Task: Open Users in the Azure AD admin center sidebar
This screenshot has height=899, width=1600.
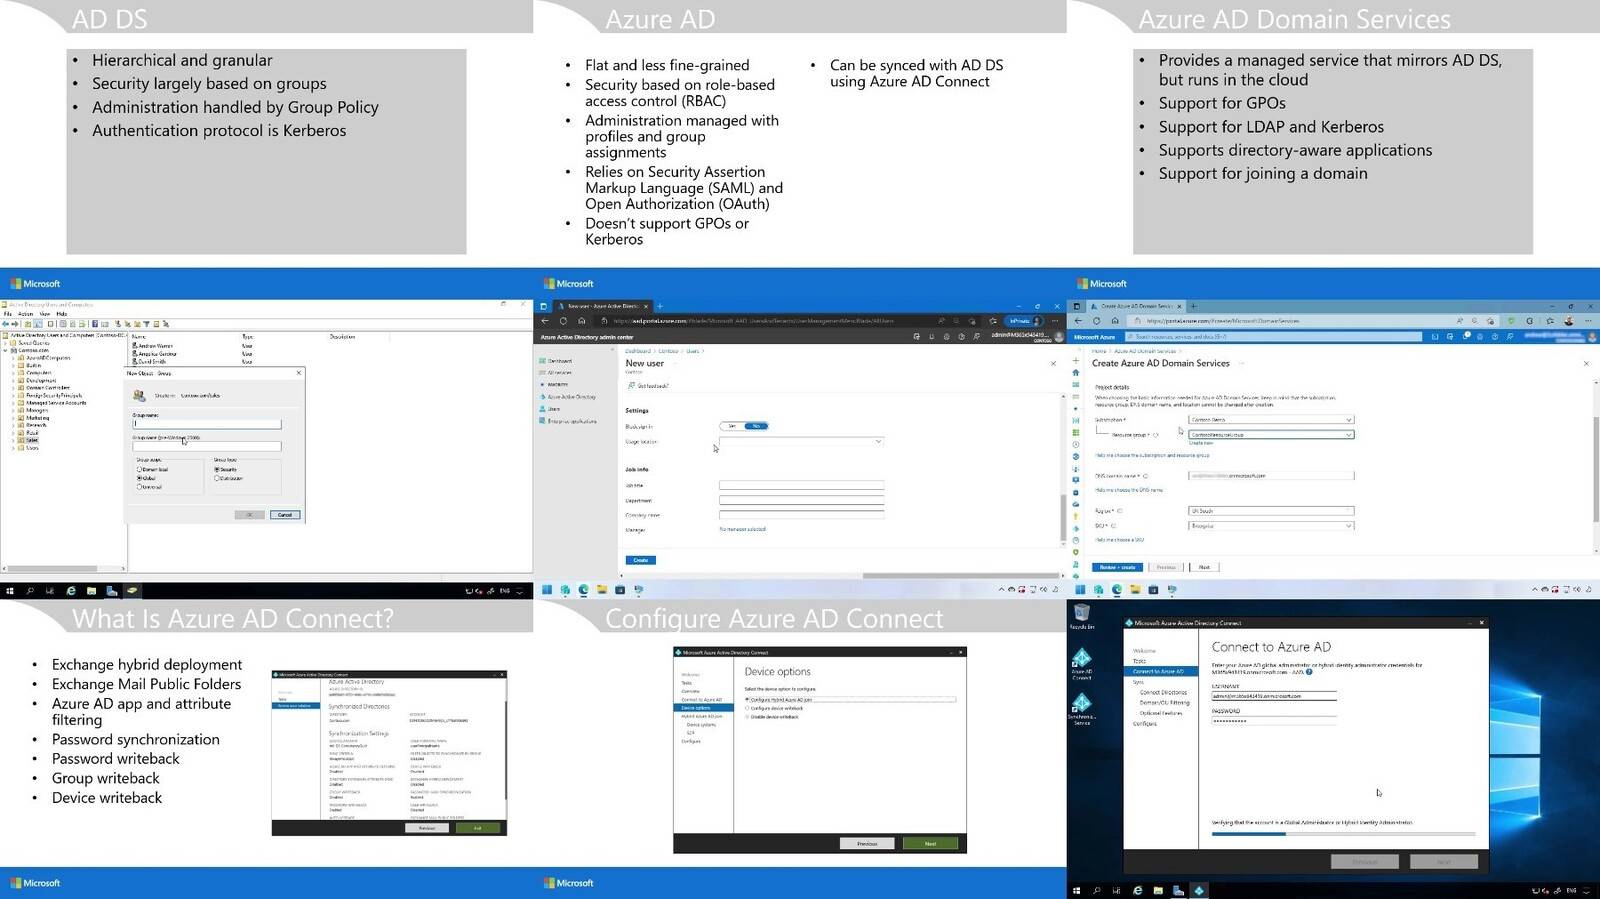Action: pos(554,409)
